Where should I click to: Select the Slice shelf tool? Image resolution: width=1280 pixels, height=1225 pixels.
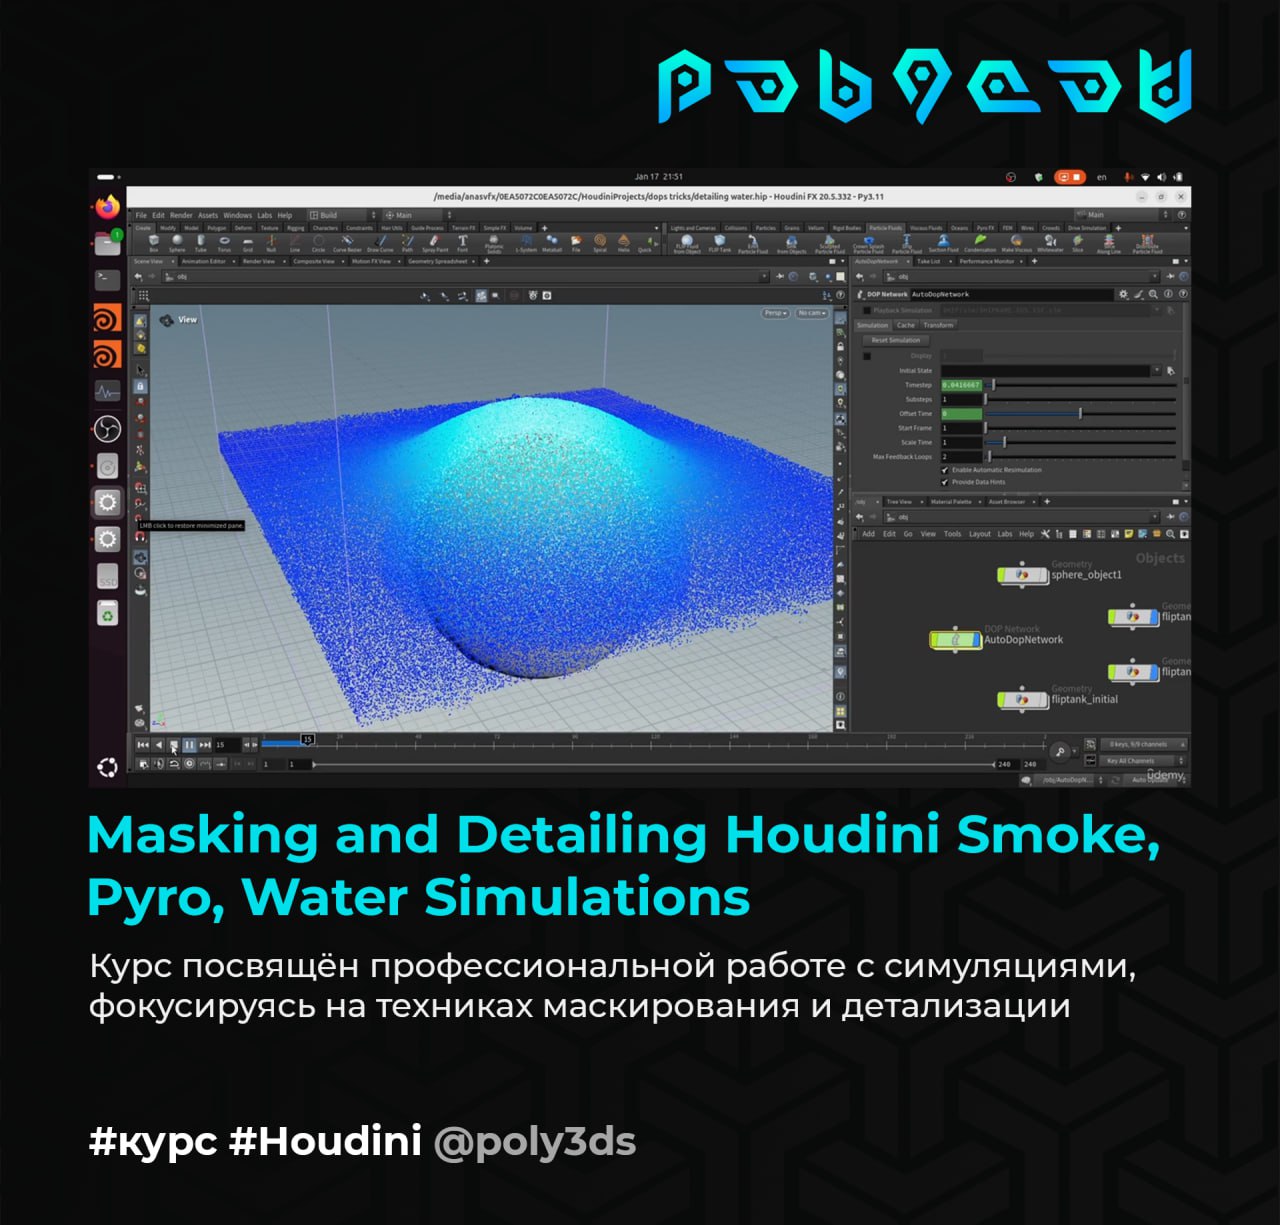click(x=1077, y=243)
